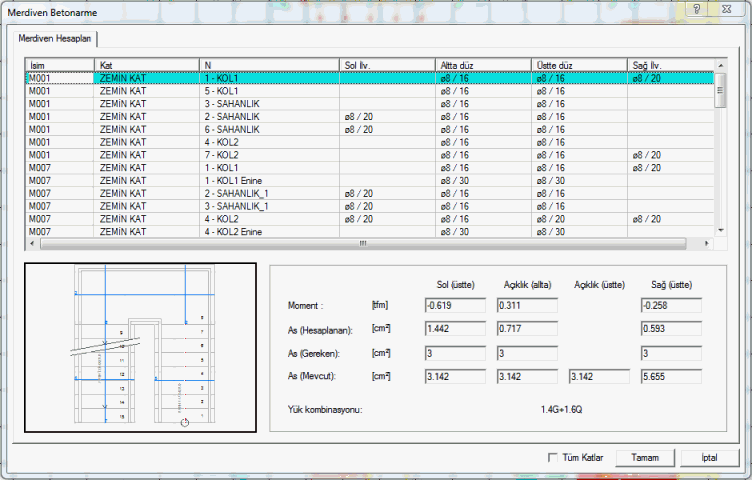Select the 2 - SAHANLIK_1 row

tap(369, 193)
